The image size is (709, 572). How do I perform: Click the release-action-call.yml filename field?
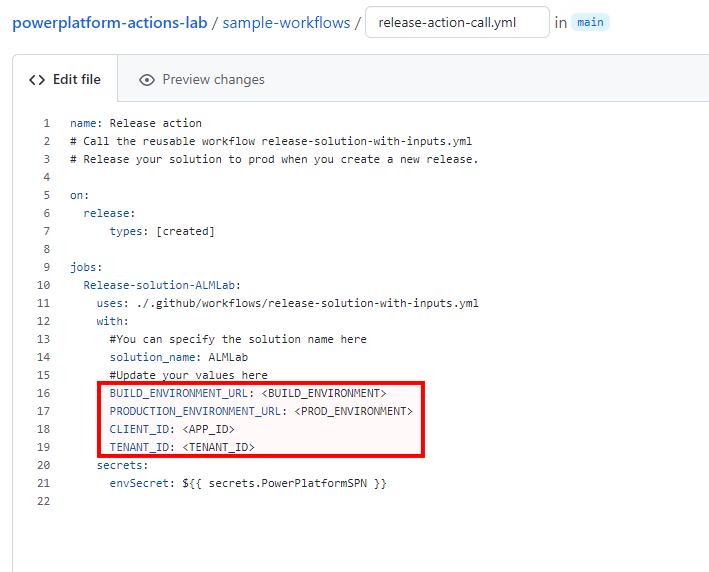point(456,22)
